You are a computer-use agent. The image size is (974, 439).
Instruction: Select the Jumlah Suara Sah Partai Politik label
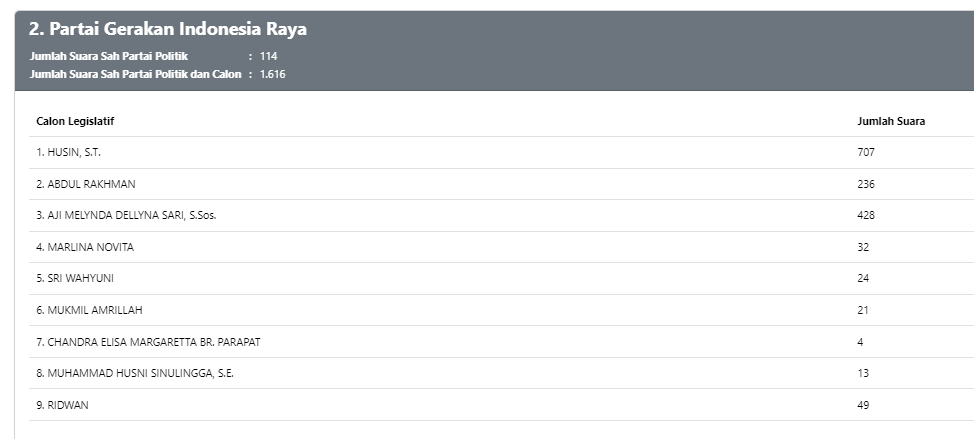click(109, 56)
